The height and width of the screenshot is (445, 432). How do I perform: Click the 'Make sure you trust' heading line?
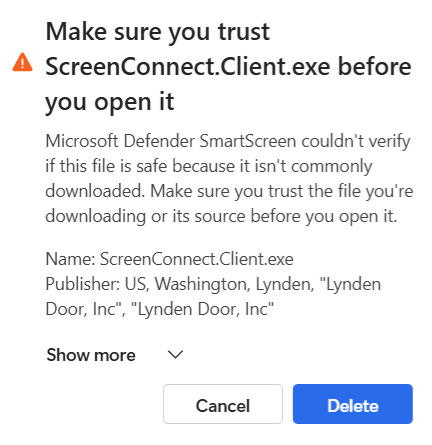(x=157, y=33)
